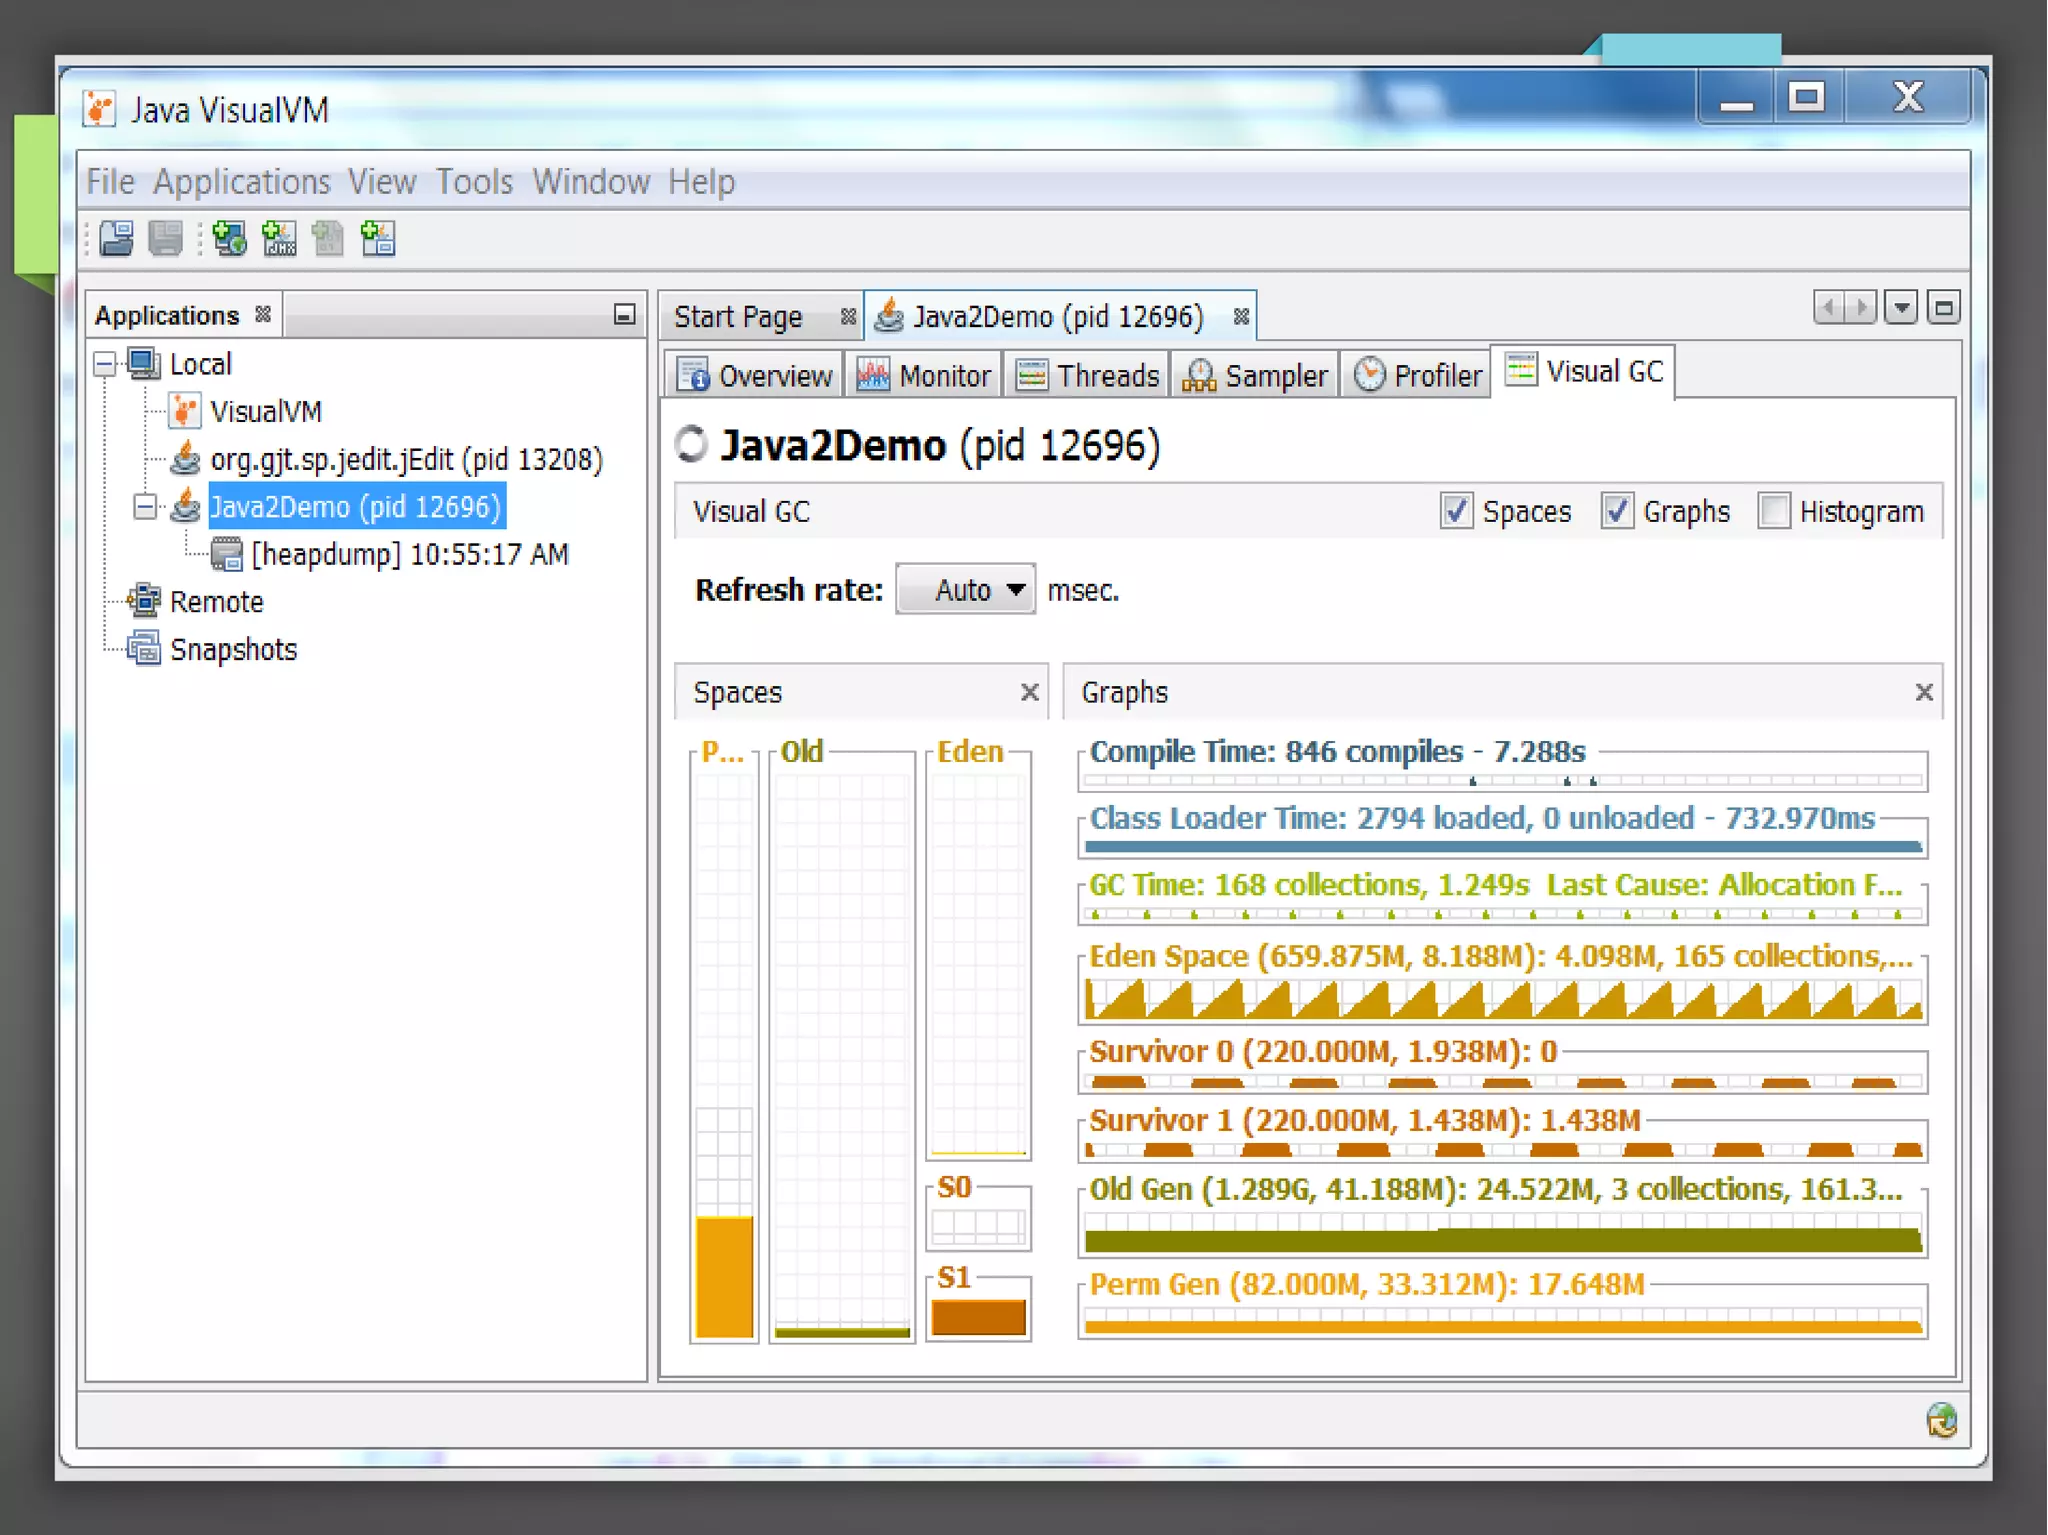2048x1535 pixels.
Task: Minimize the Applications panel
Action: (624, 315)
